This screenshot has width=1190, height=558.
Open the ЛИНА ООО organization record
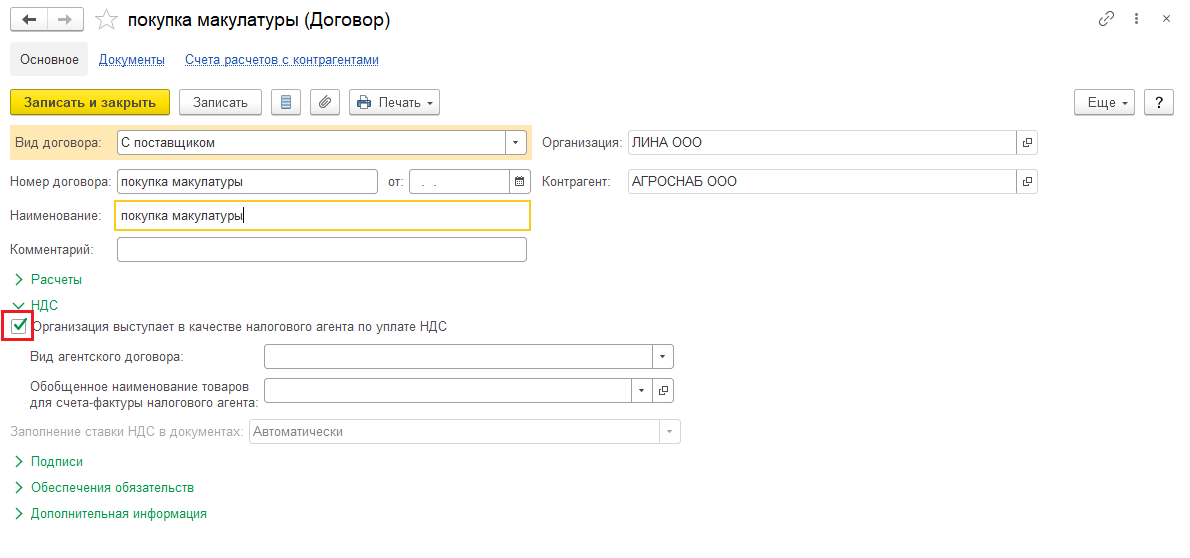(1026, 143)
